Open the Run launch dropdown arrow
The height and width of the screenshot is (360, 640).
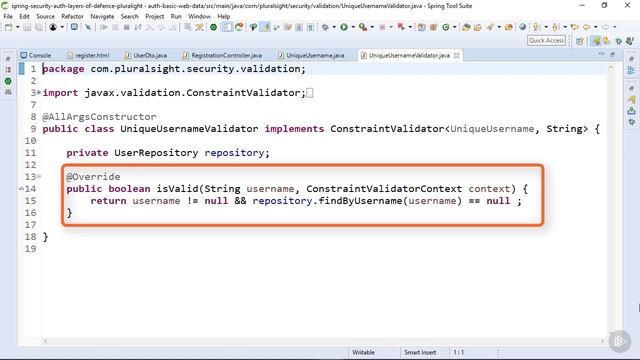coord(353,27)
